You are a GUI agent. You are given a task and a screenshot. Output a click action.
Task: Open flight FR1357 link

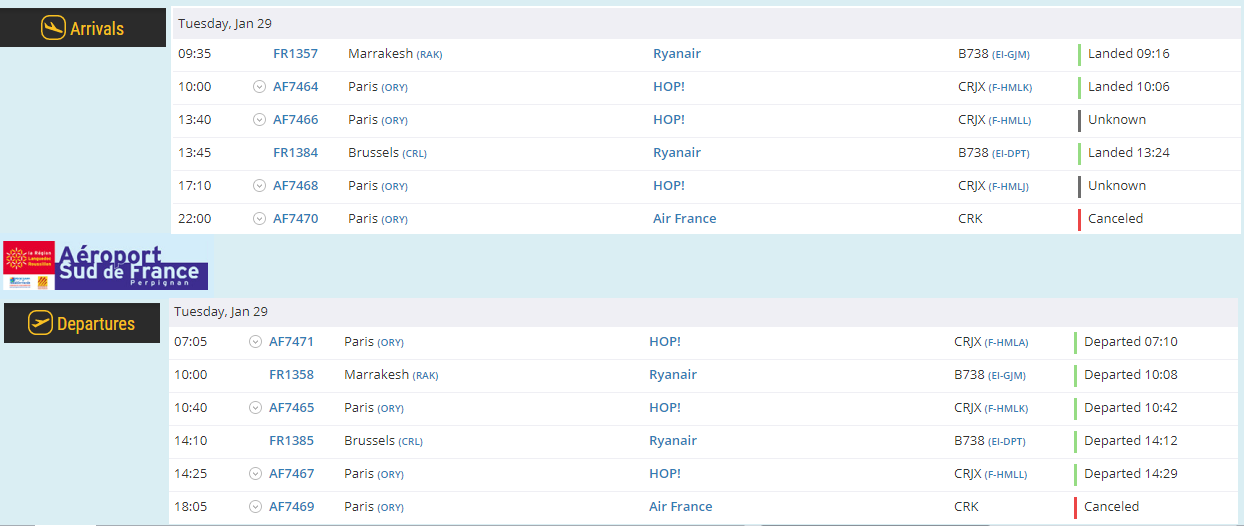pos(295,54)
